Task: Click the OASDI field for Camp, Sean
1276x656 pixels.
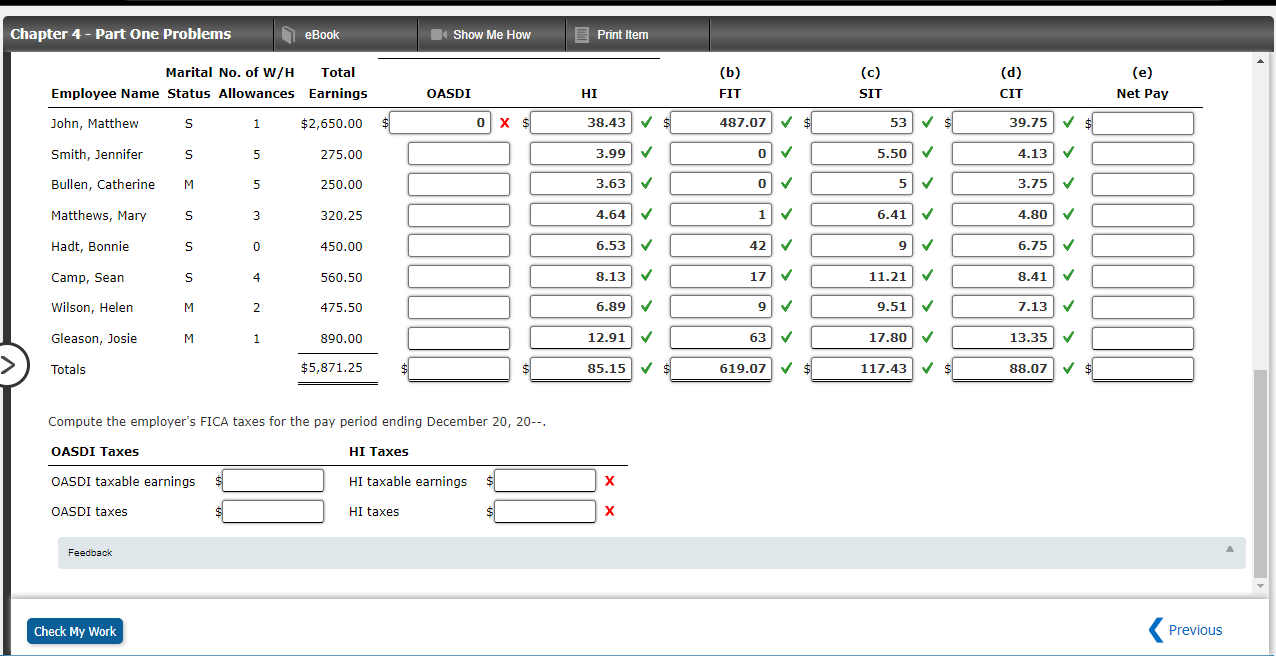Action: [459, 277]
